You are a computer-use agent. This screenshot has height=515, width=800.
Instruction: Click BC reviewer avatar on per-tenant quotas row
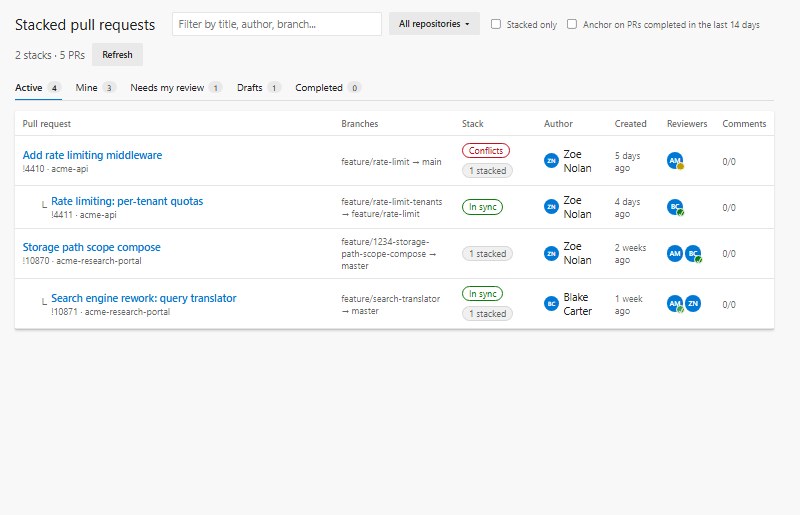(x=675, y=207)
